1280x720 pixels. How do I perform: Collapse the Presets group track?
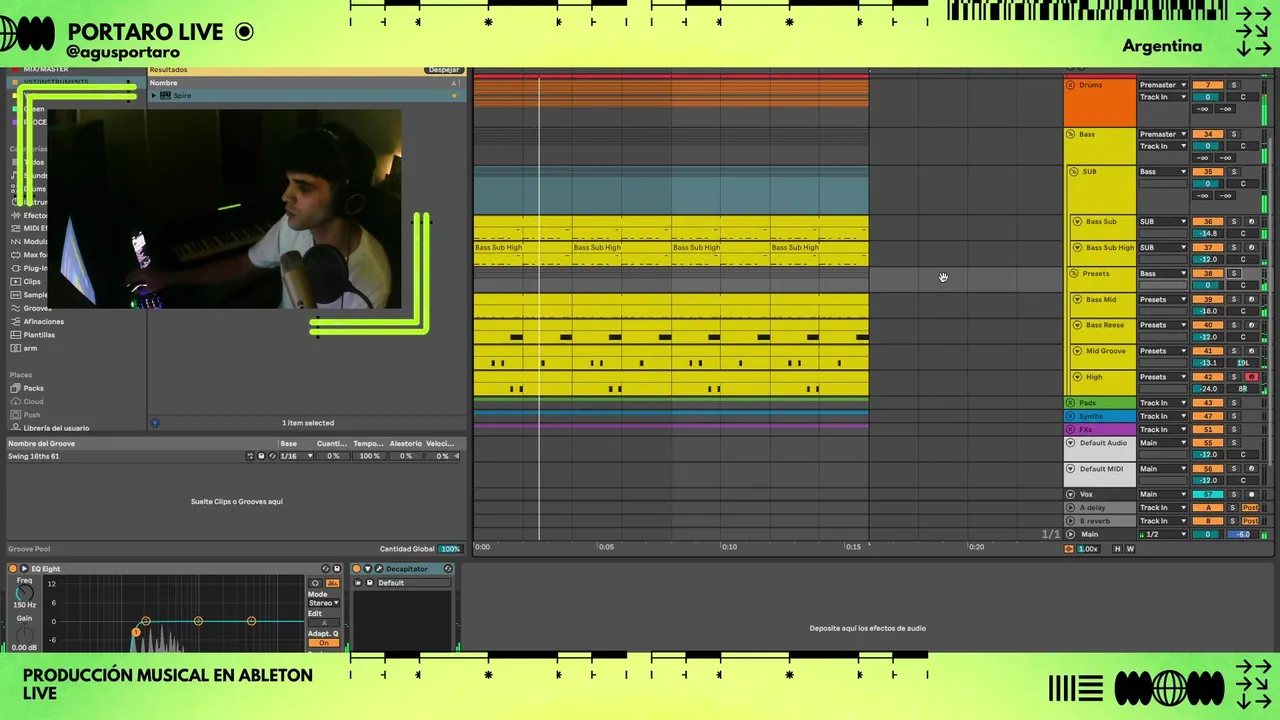[x=1074, y=274]
